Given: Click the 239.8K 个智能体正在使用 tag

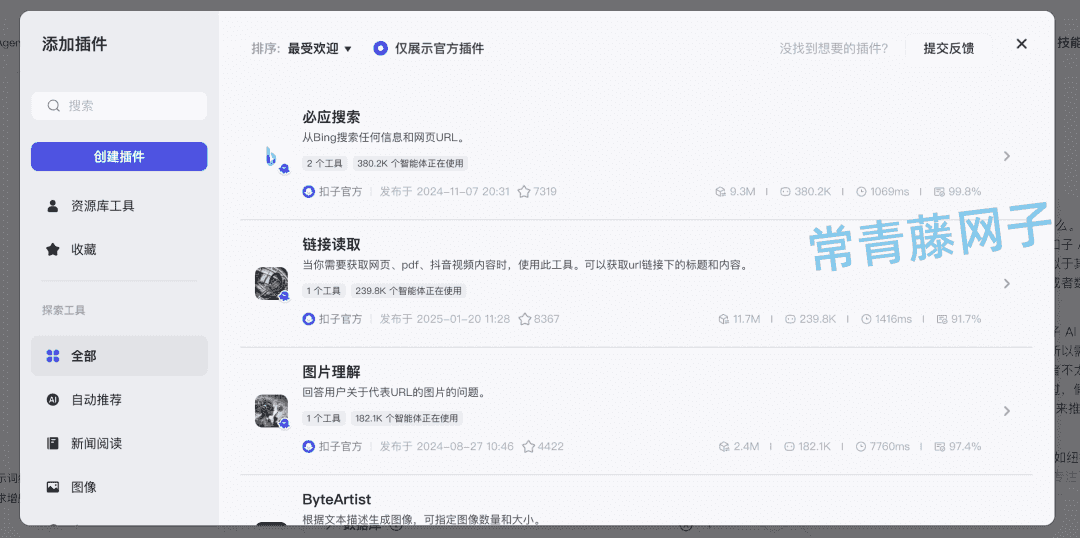Looking at the screenshot, I should click(408, 291).
